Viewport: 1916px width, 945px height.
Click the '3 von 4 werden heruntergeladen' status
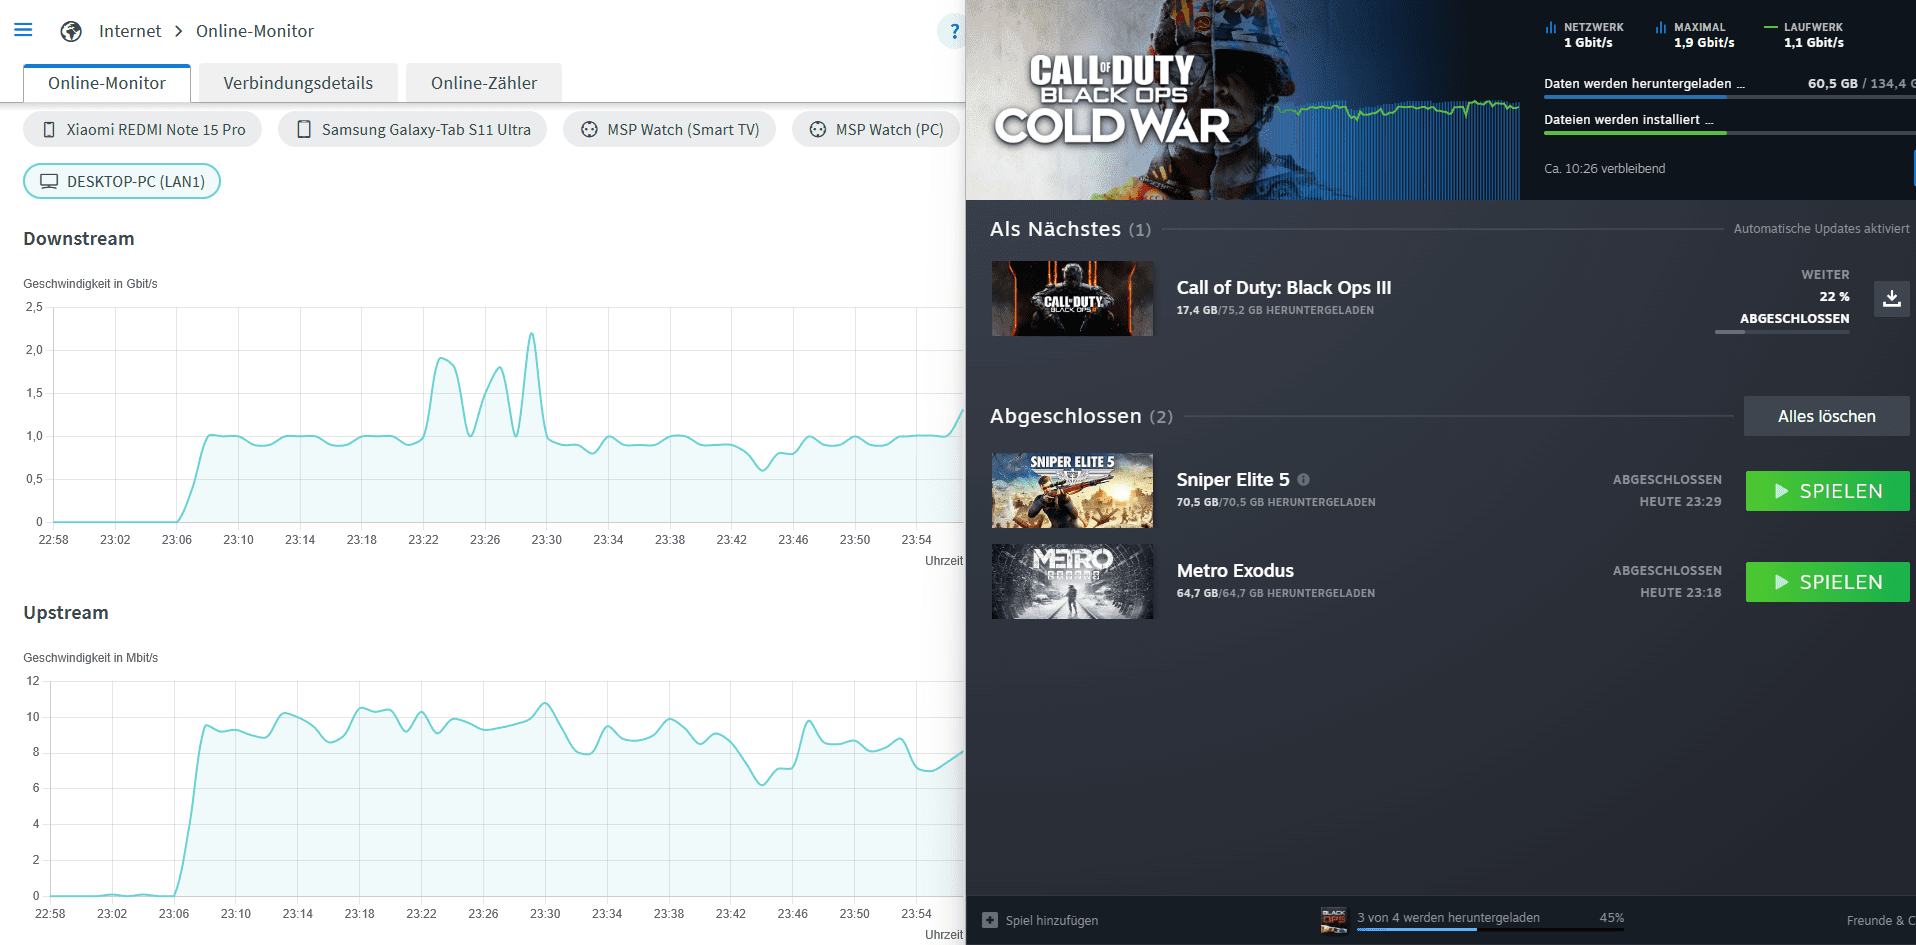coord(1448,918)
